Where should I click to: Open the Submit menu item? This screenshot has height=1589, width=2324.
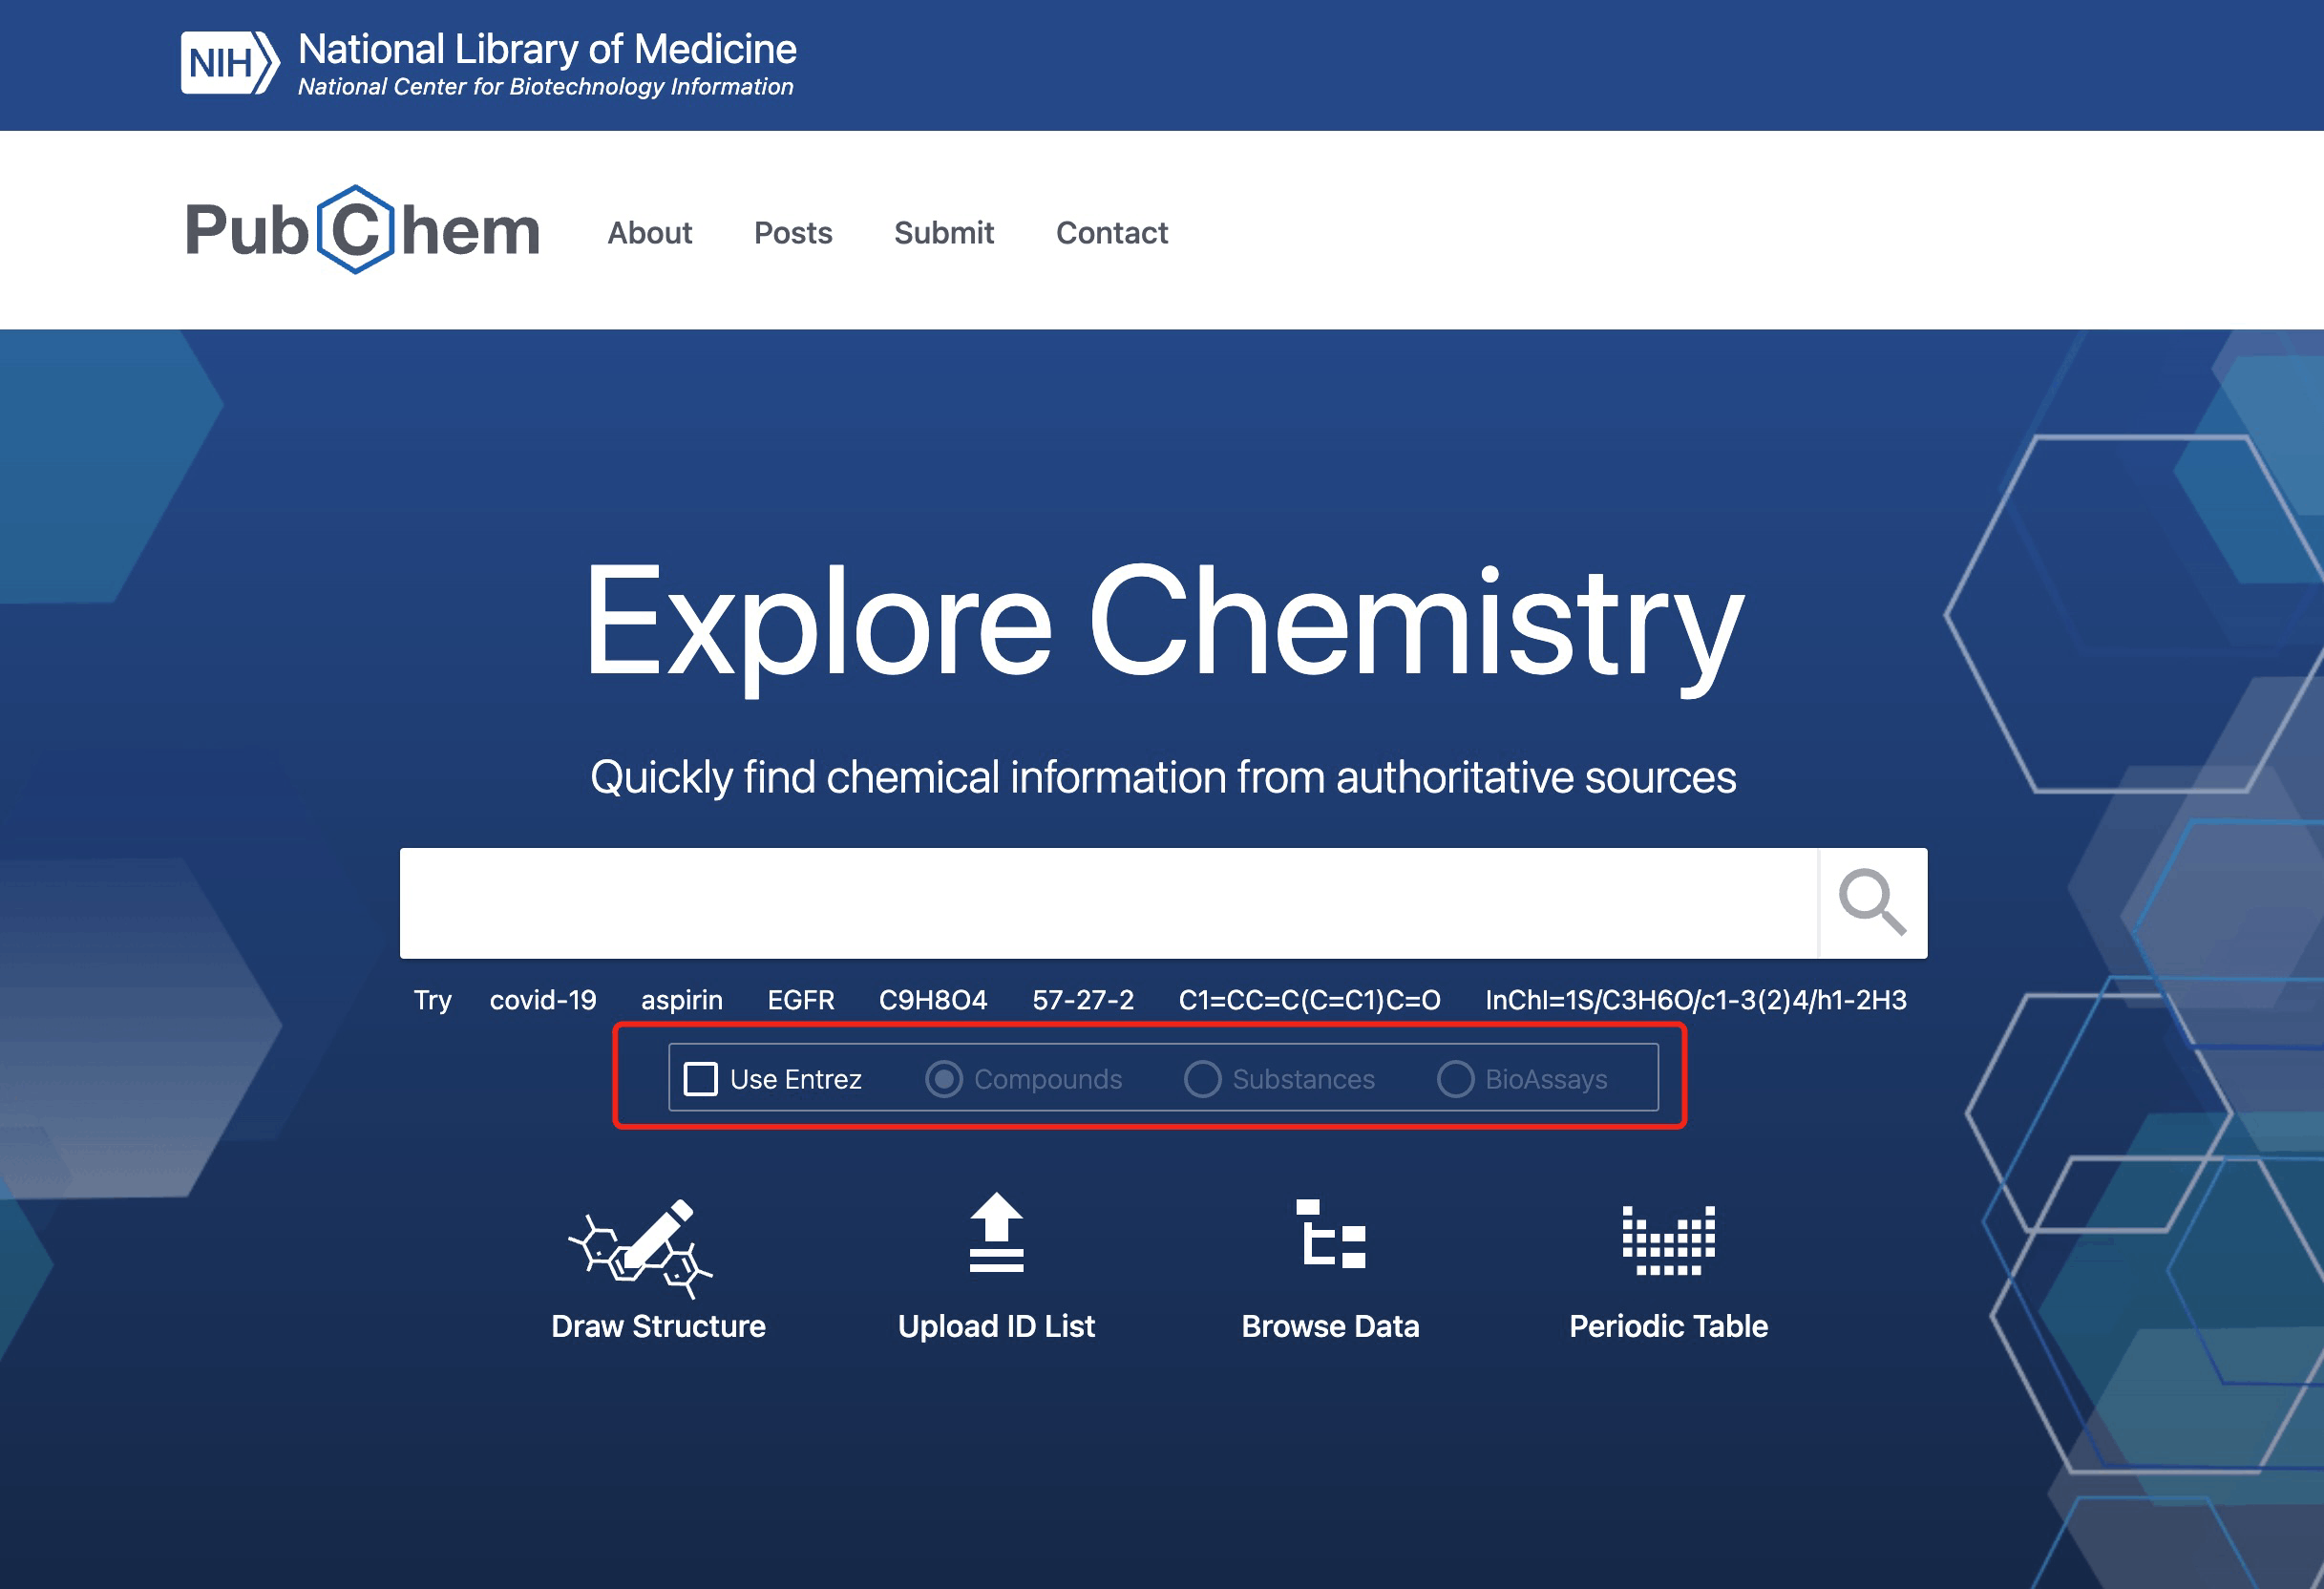point(943,233)
